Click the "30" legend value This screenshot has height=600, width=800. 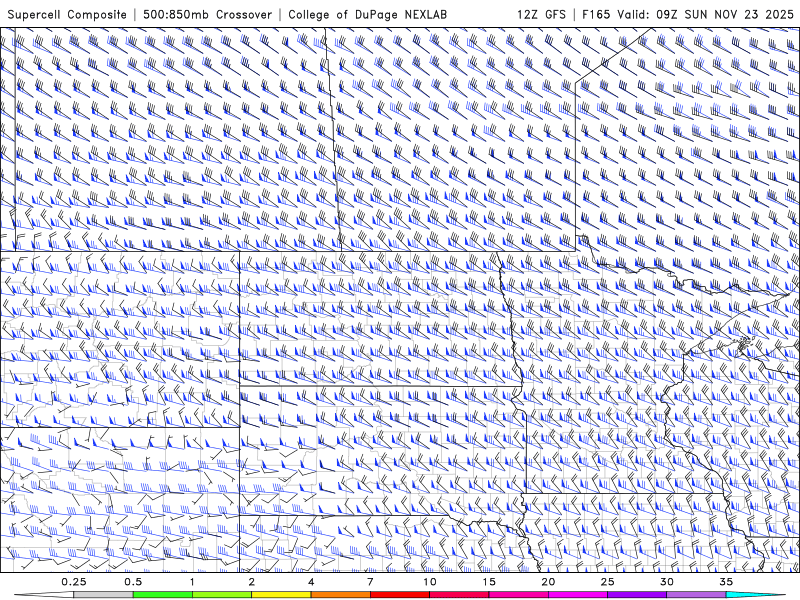click(666, 582)
